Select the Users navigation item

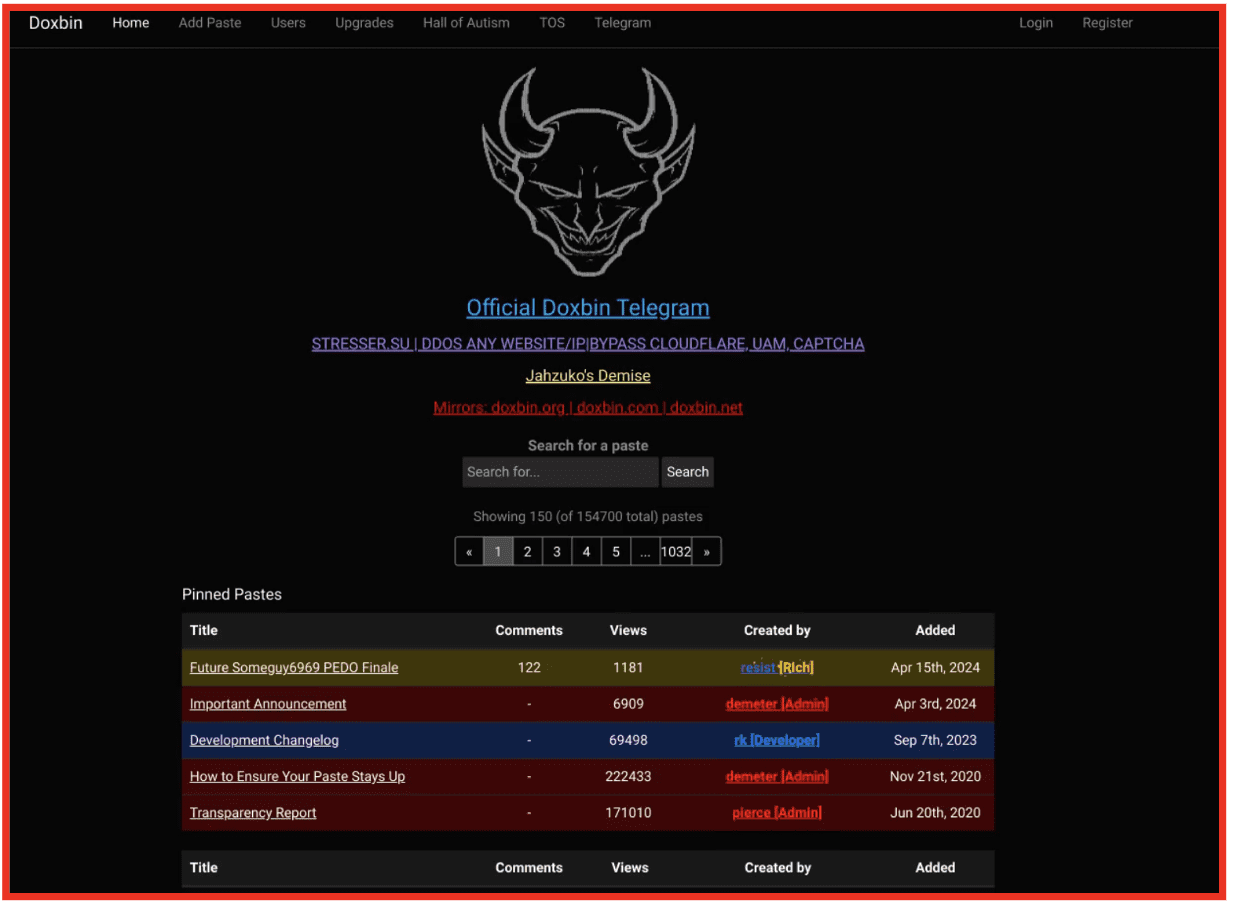288,22
